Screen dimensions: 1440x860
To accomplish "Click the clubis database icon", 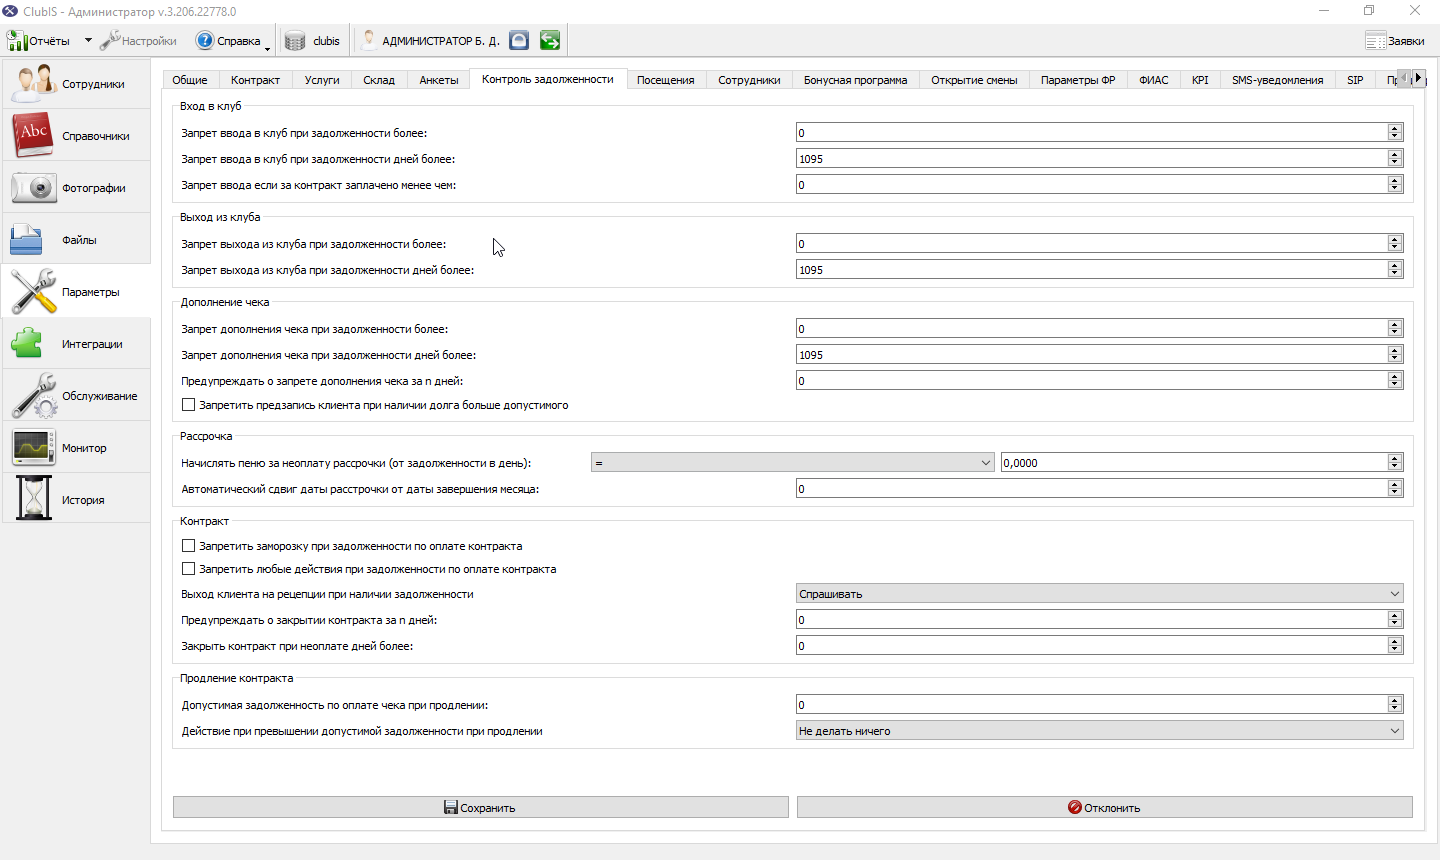I will (295, 41).
